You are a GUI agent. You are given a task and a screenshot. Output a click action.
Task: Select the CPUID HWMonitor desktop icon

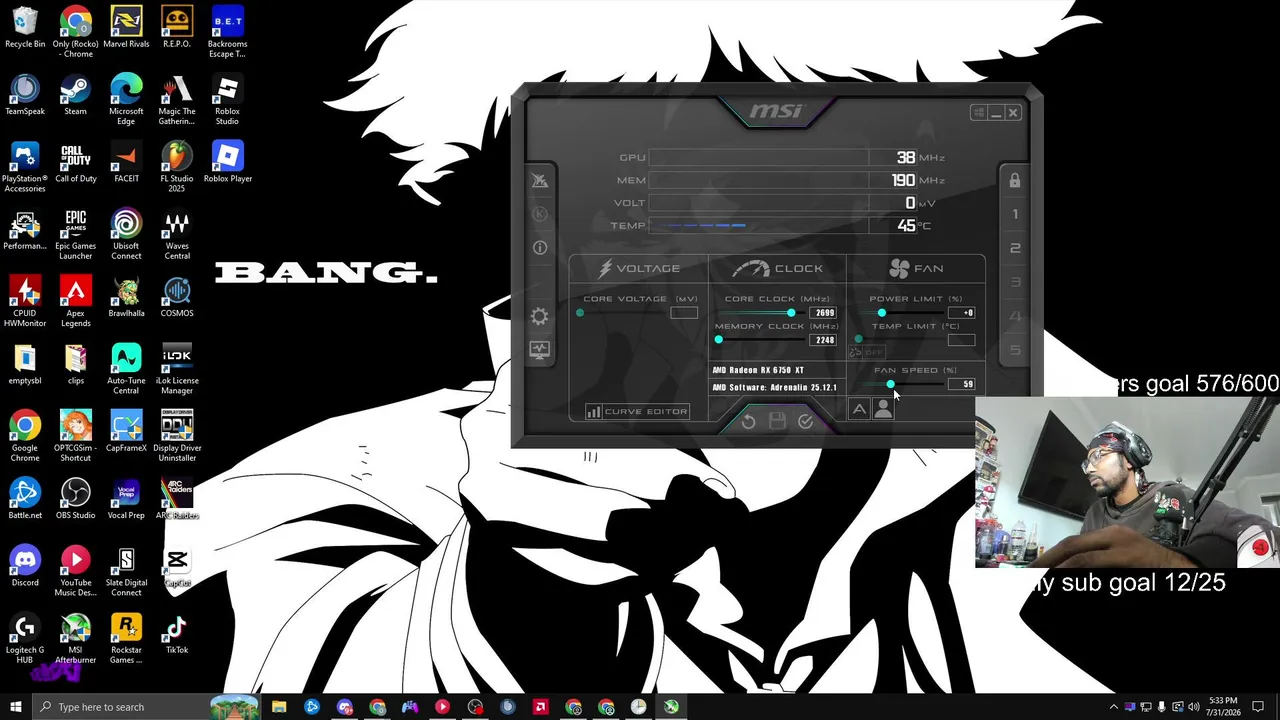[x=25, y=302]
